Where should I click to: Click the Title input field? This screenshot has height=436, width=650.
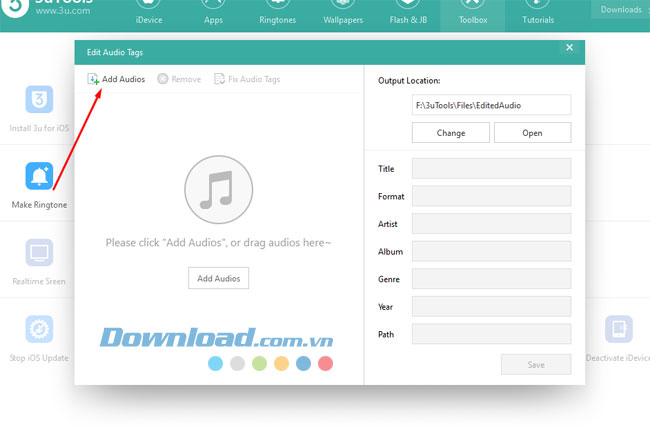[x=491, y=168]
